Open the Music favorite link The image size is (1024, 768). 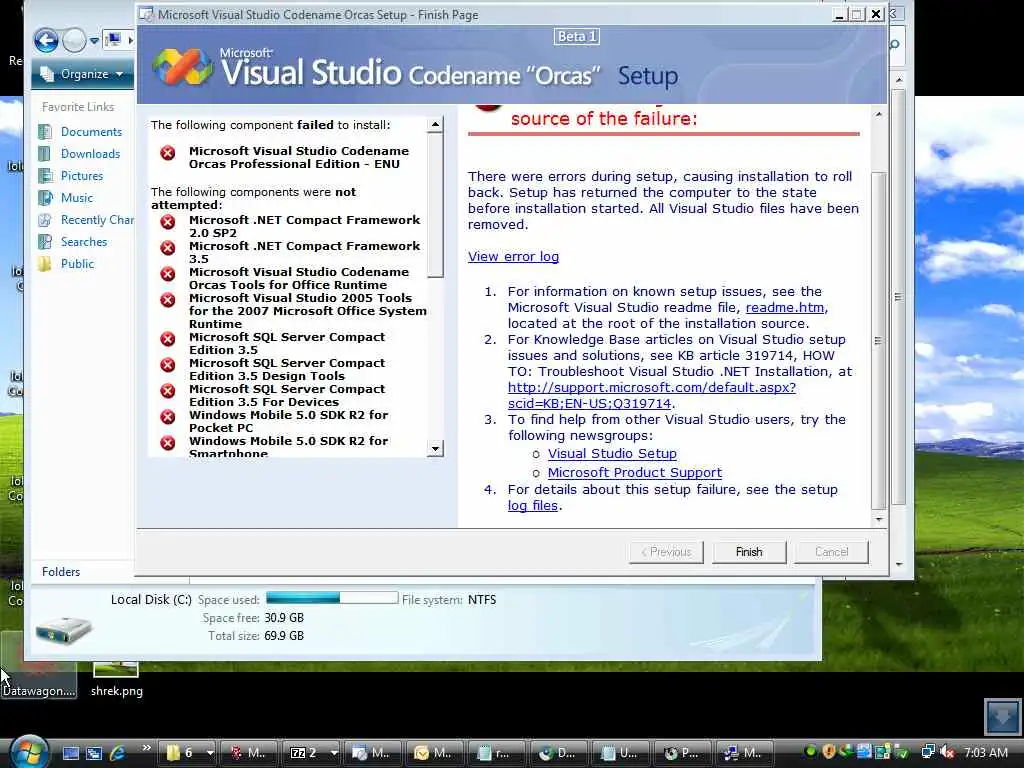76,198
